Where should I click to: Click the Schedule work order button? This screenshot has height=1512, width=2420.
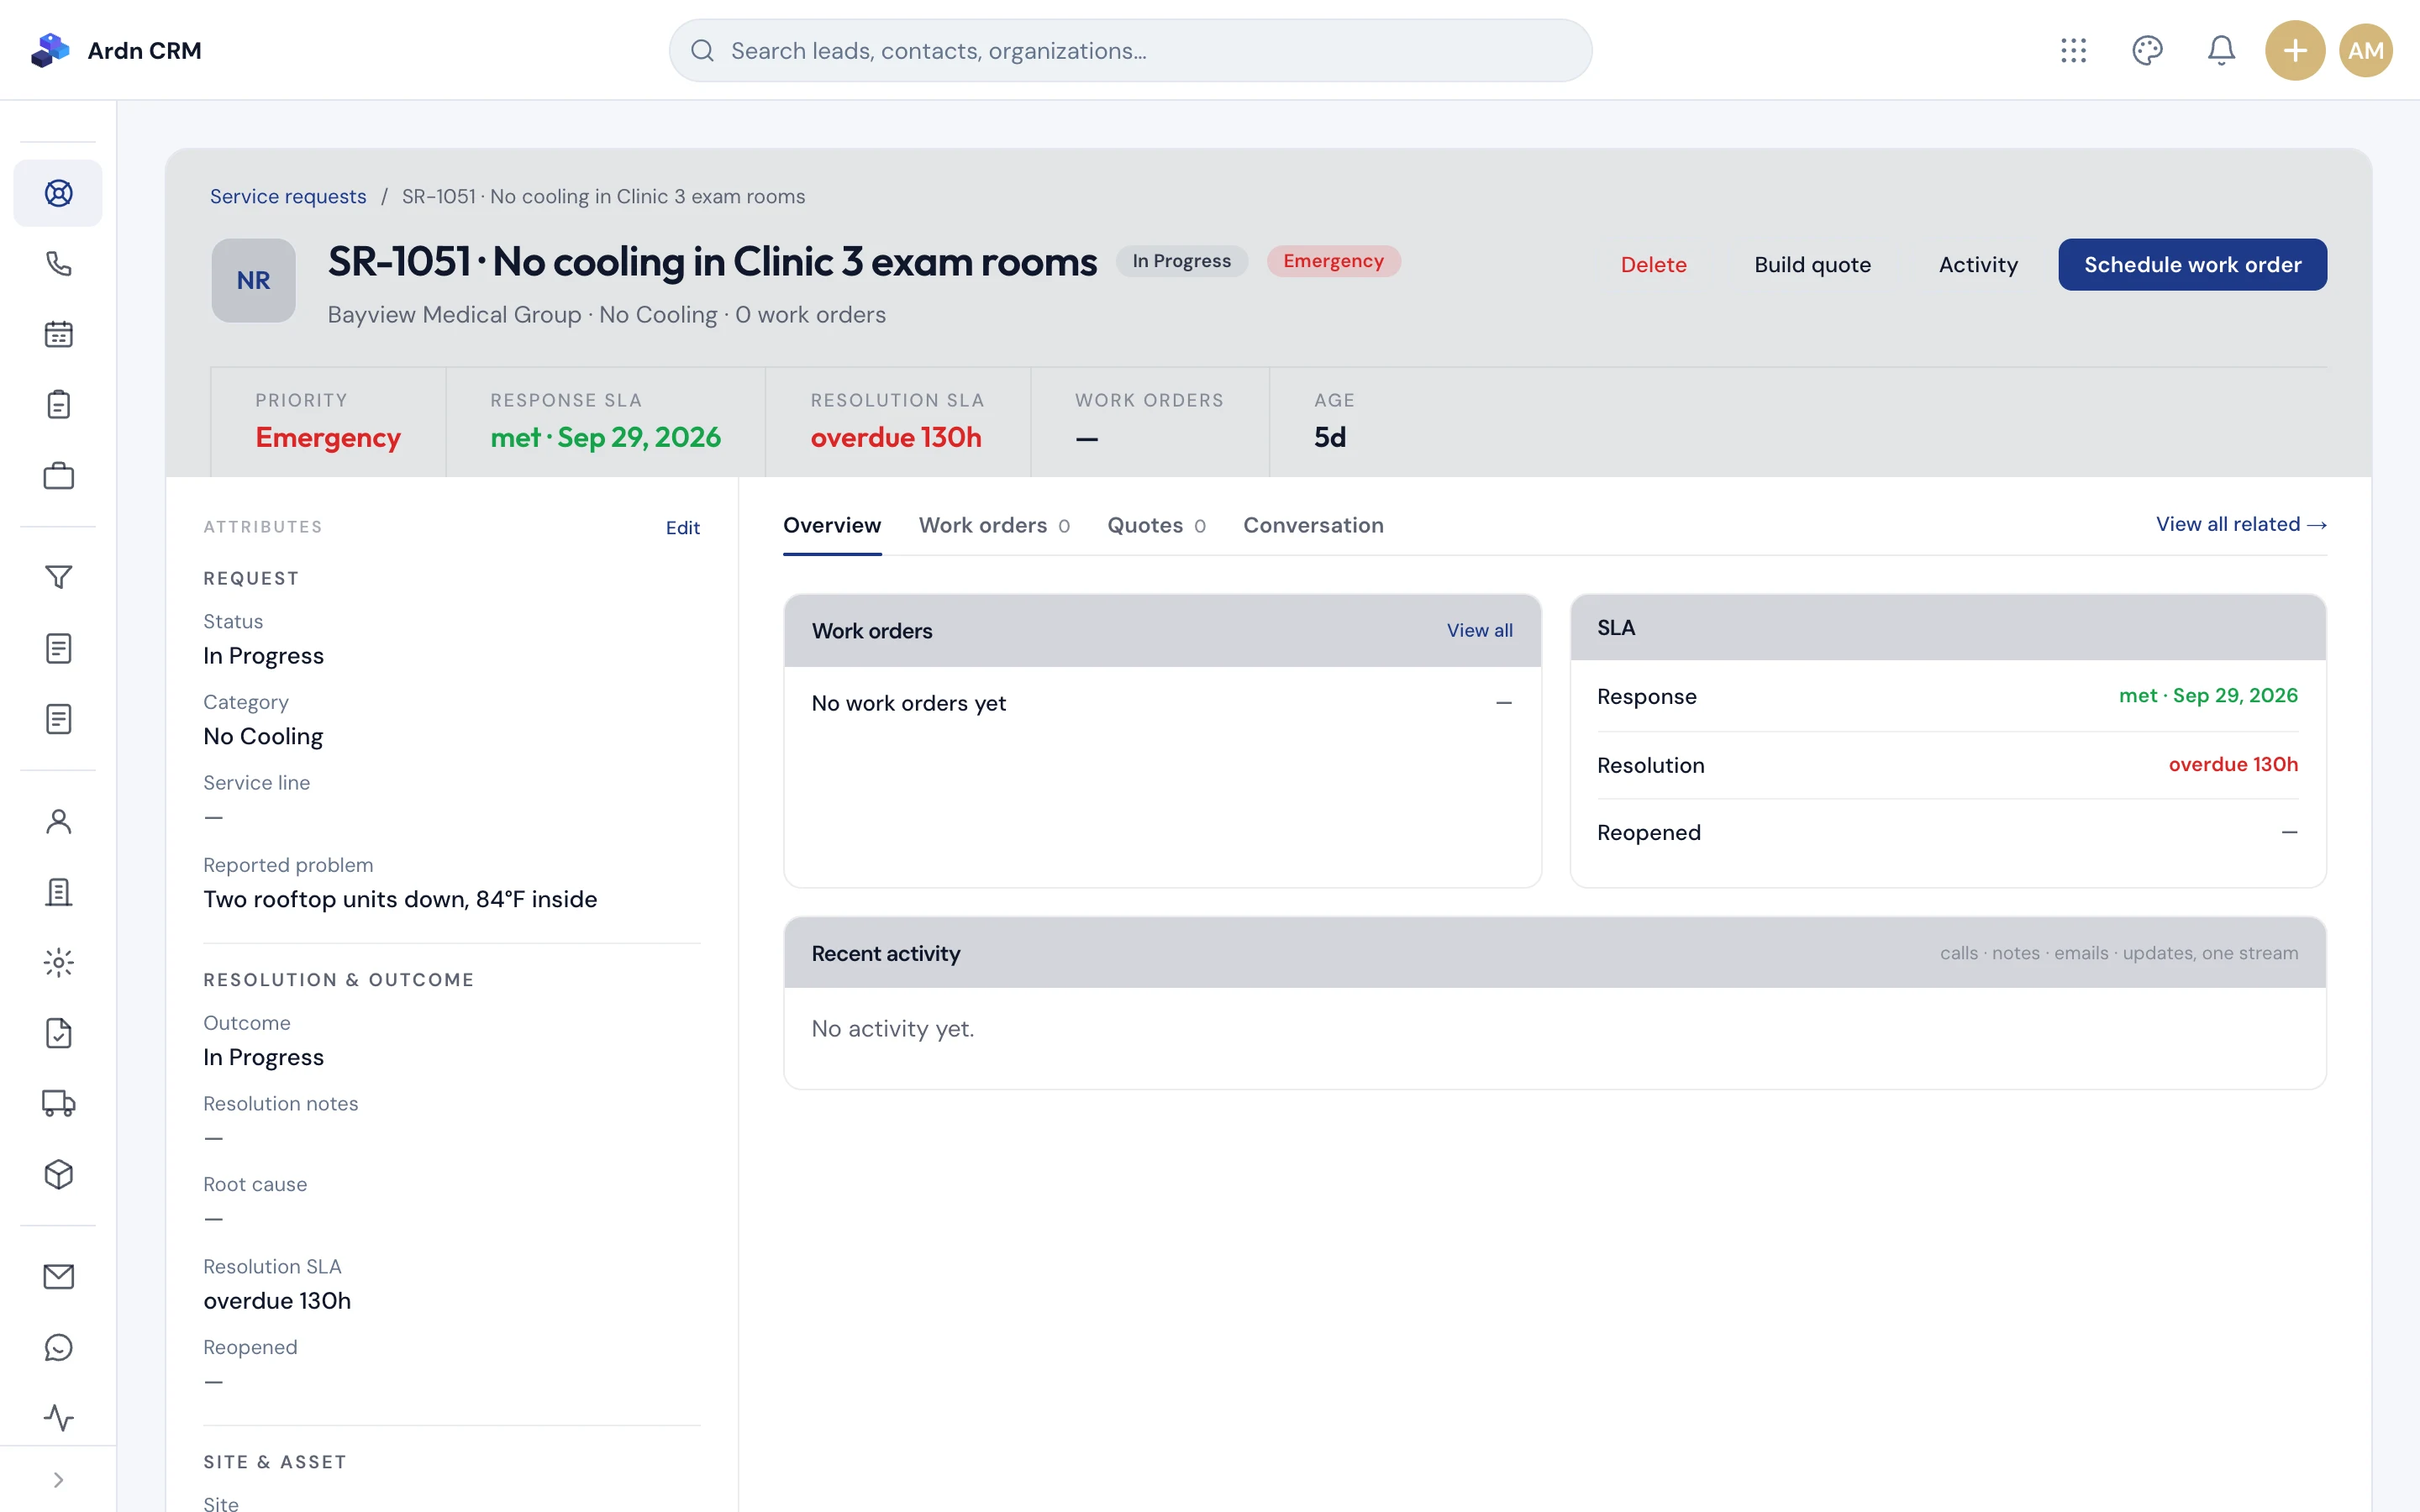[x=2192, y=265]
